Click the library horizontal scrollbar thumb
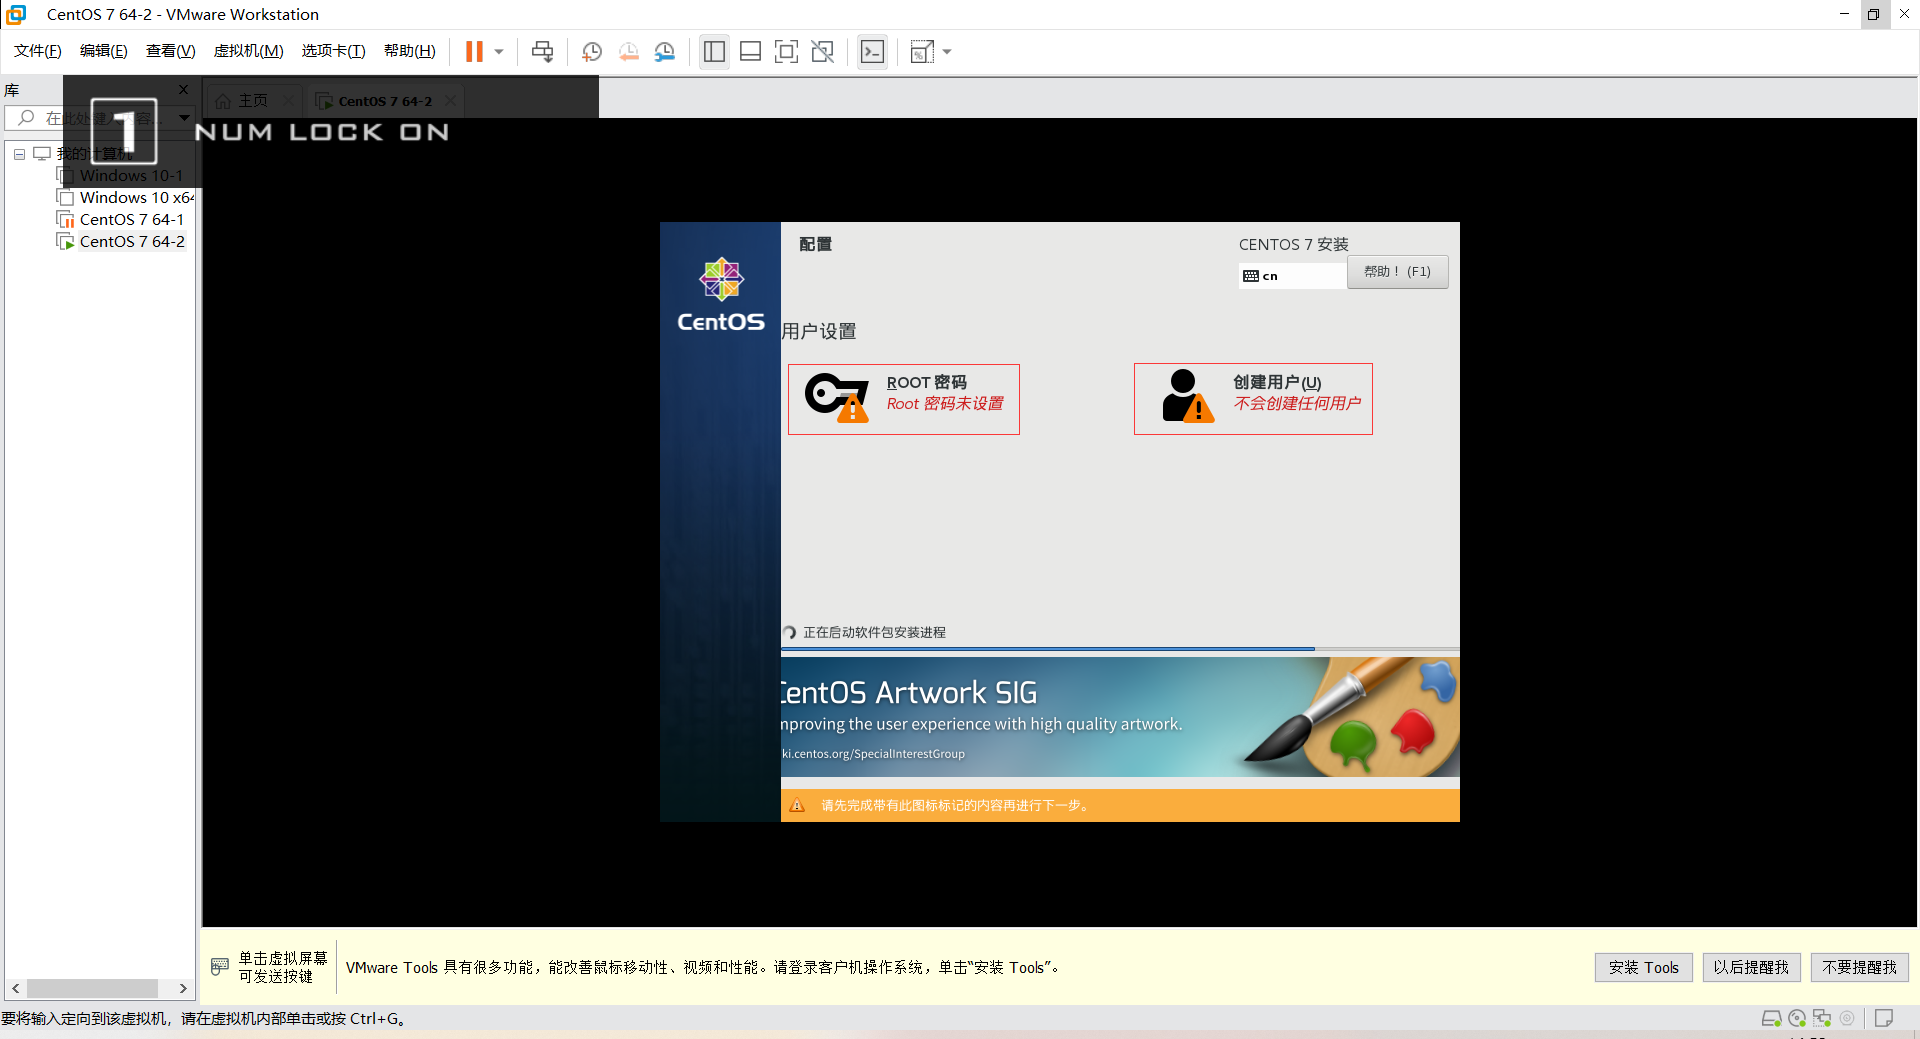 (x=92, y=989)
